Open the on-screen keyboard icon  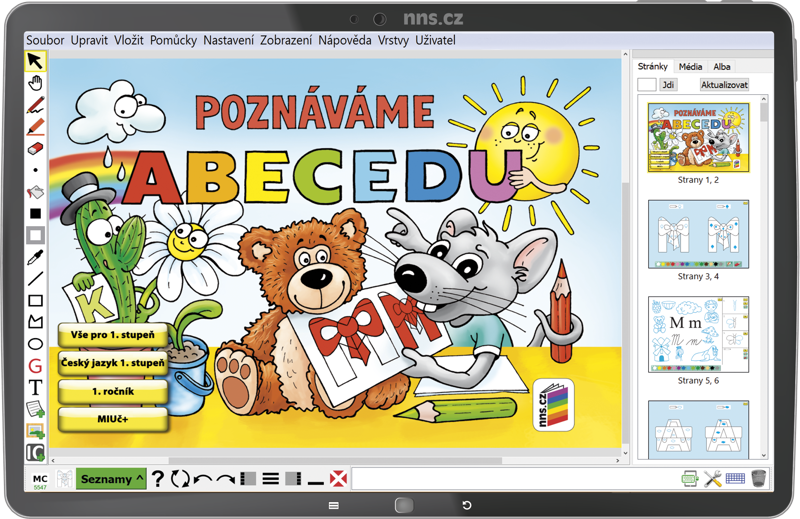coord(735,479)
